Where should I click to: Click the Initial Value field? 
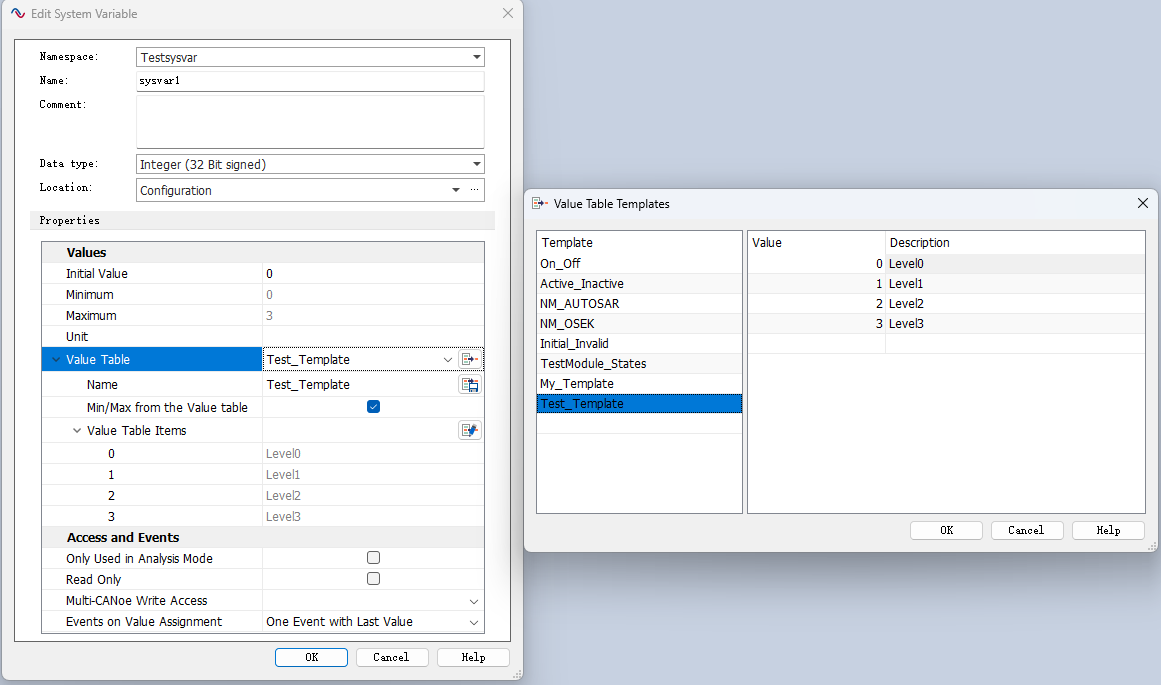click(x=372, y=274)
